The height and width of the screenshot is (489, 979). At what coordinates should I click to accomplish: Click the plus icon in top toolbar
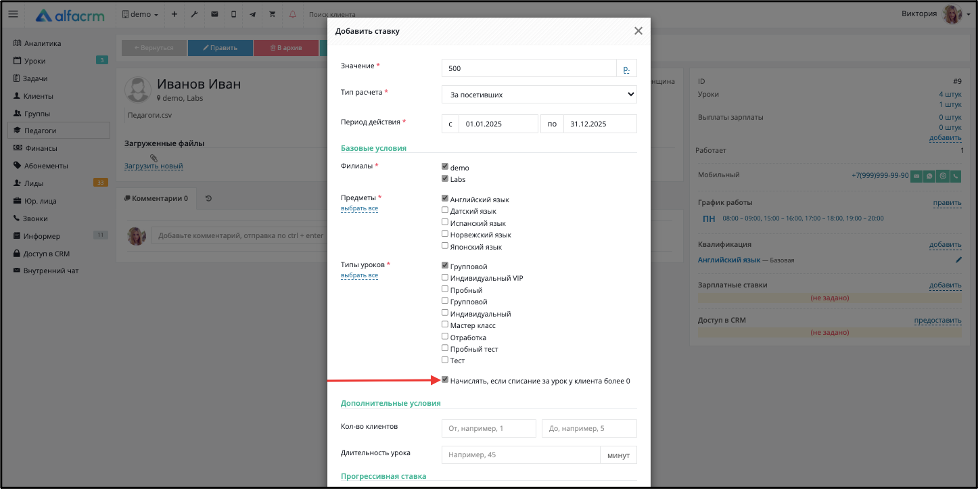(x=174, y=14)
